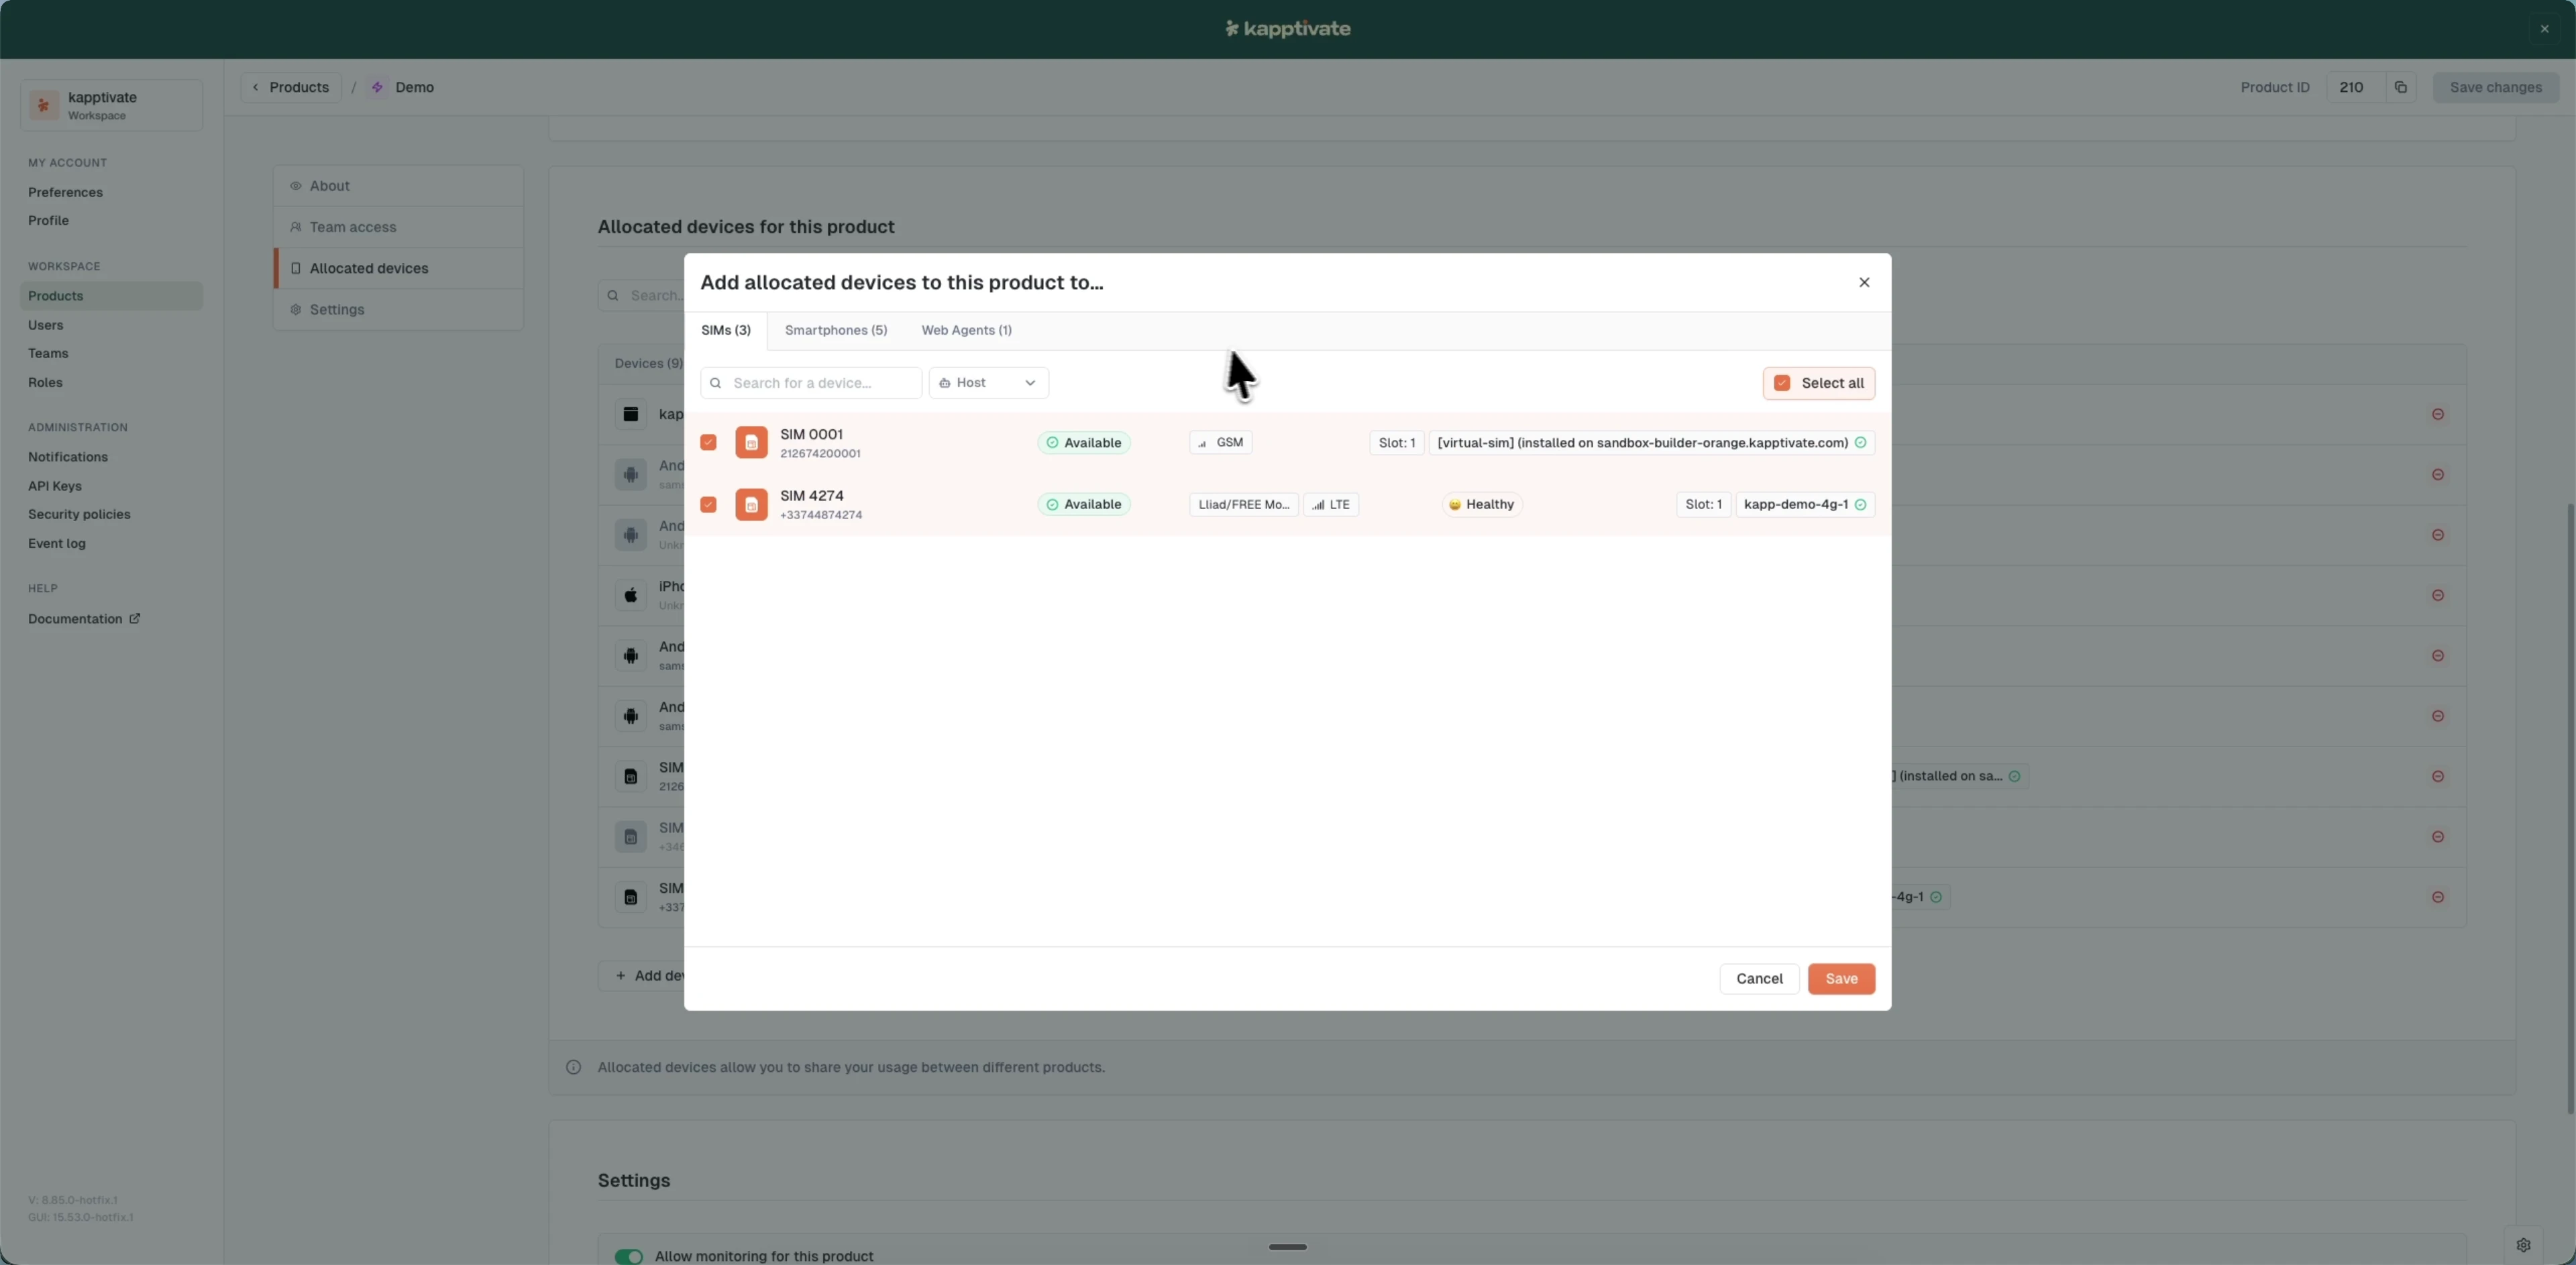2576x1265 pixels.
Task: Click the Lliad/FREE Mo... operator tag
Action: pos(1243,505)
